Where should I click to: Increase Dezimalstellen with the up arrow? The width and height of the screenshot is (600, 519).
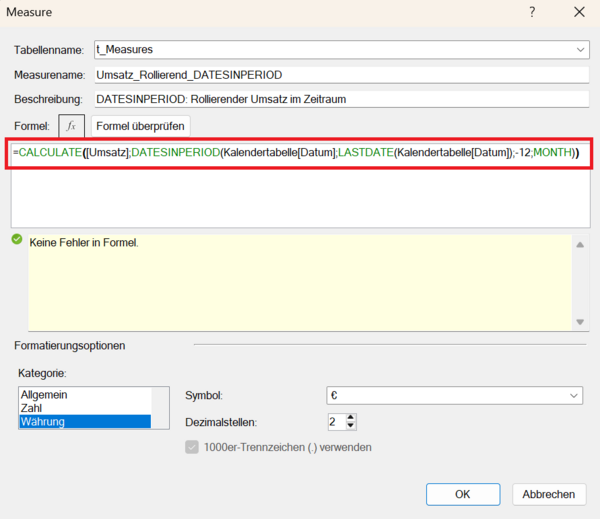(351, 417)
